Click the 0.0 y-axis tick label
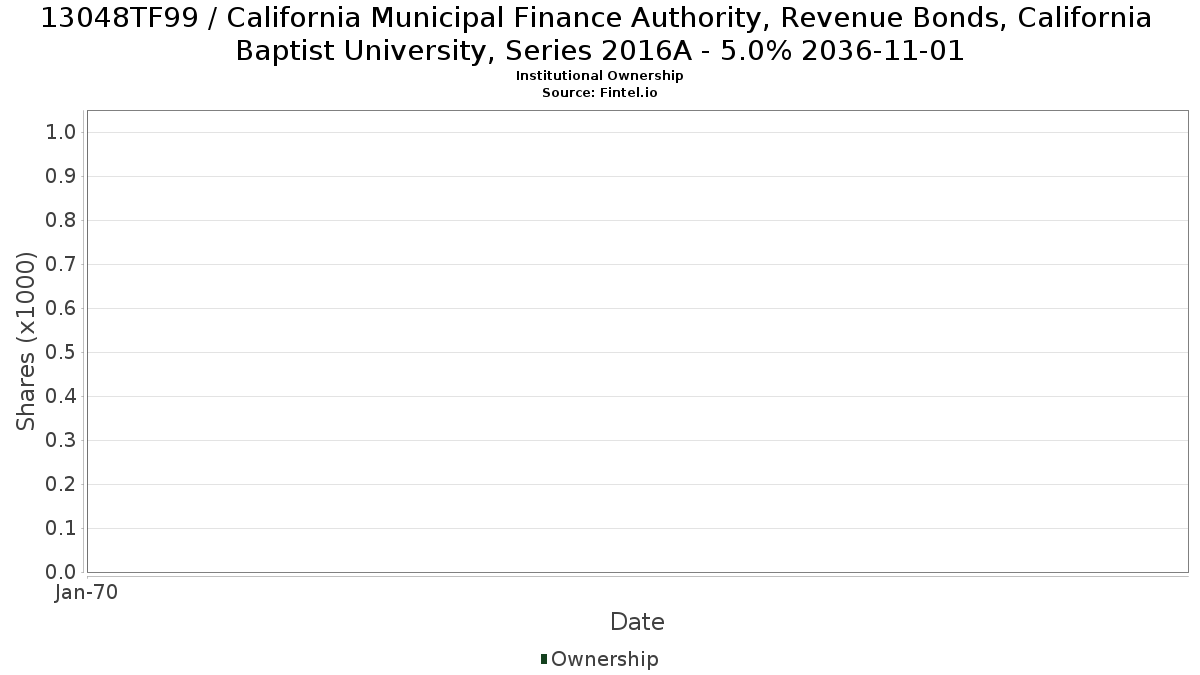Screen dimensions: 1200x675 62,573
